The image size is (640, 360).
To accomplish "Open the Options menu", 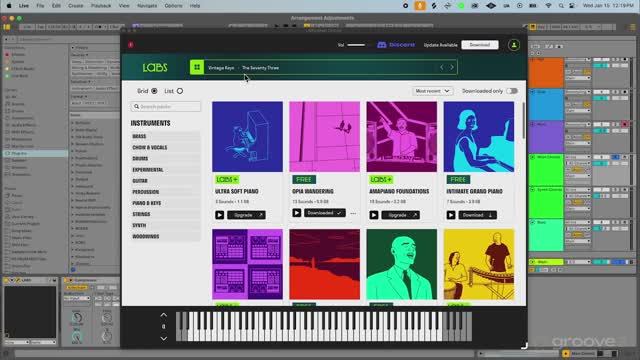I will click(173, 6).
